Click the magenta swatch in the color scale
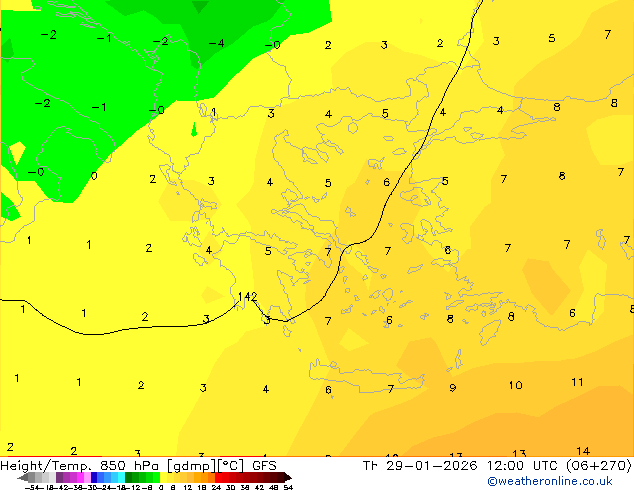 [x=80, y=477]
